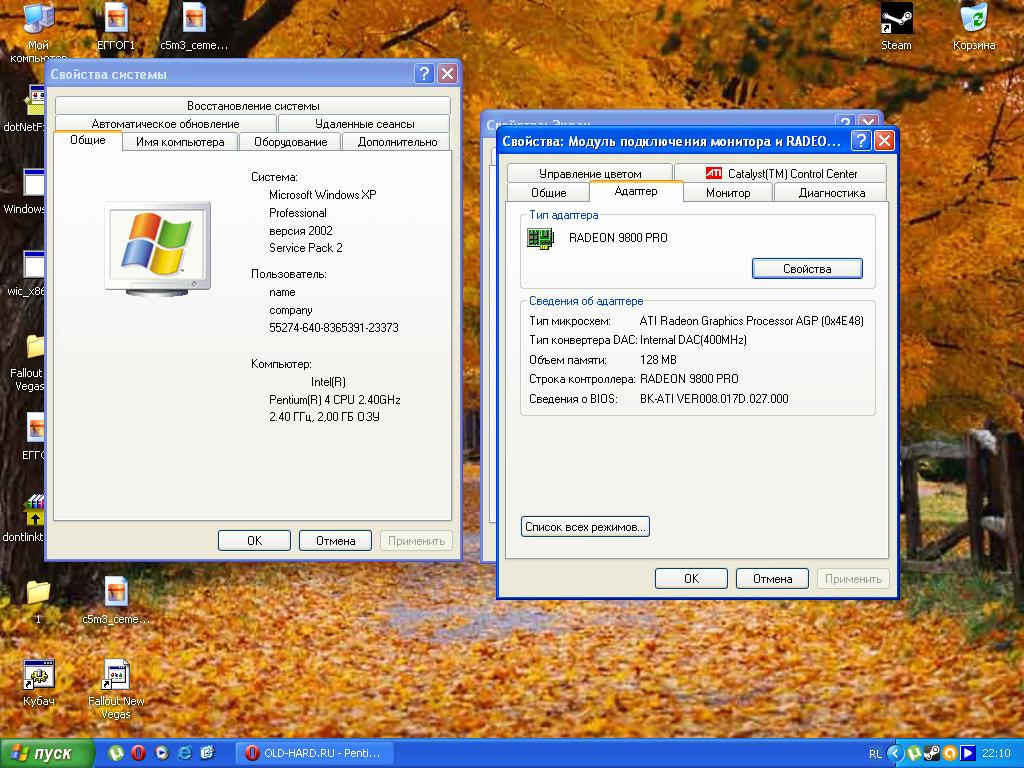Open the Автоматическое обновление tab
Image resolution: width=1024 pixels, height=768 pixels.
tap(166, 123)
